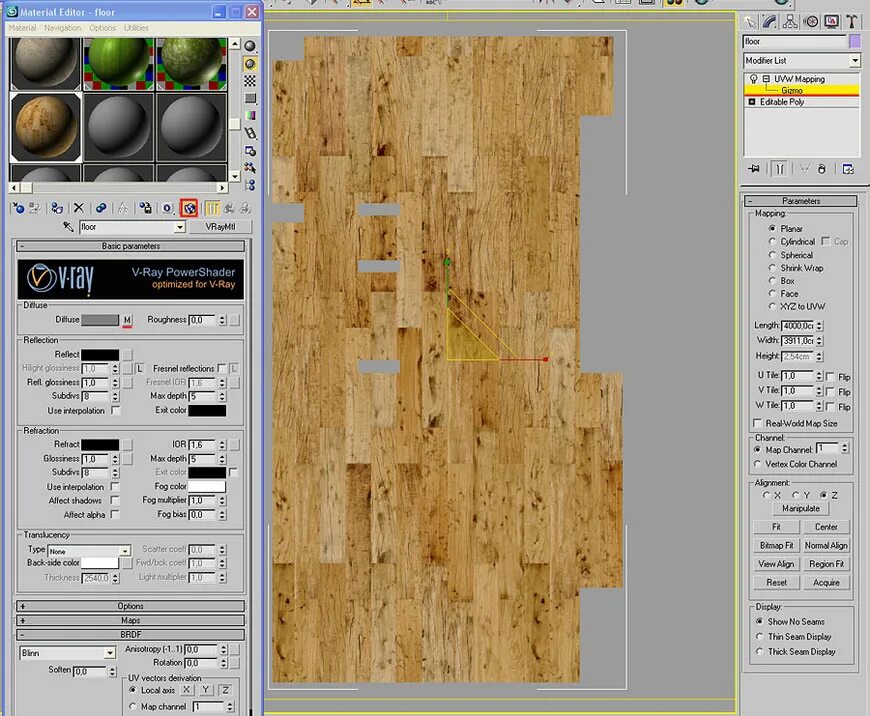Open the Navigation menu
The image size is (870, 716).
point(63,28)
